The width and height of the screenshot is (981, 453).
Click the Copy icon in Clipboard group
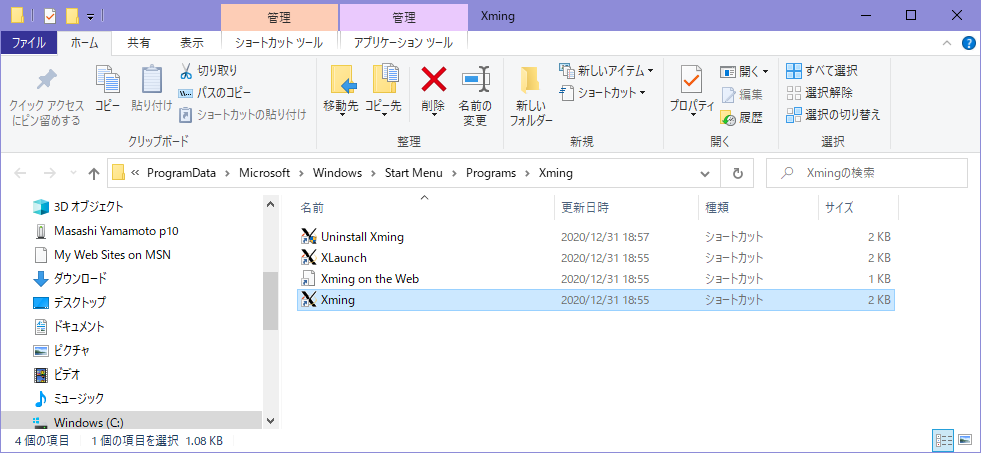coord(108,80)
